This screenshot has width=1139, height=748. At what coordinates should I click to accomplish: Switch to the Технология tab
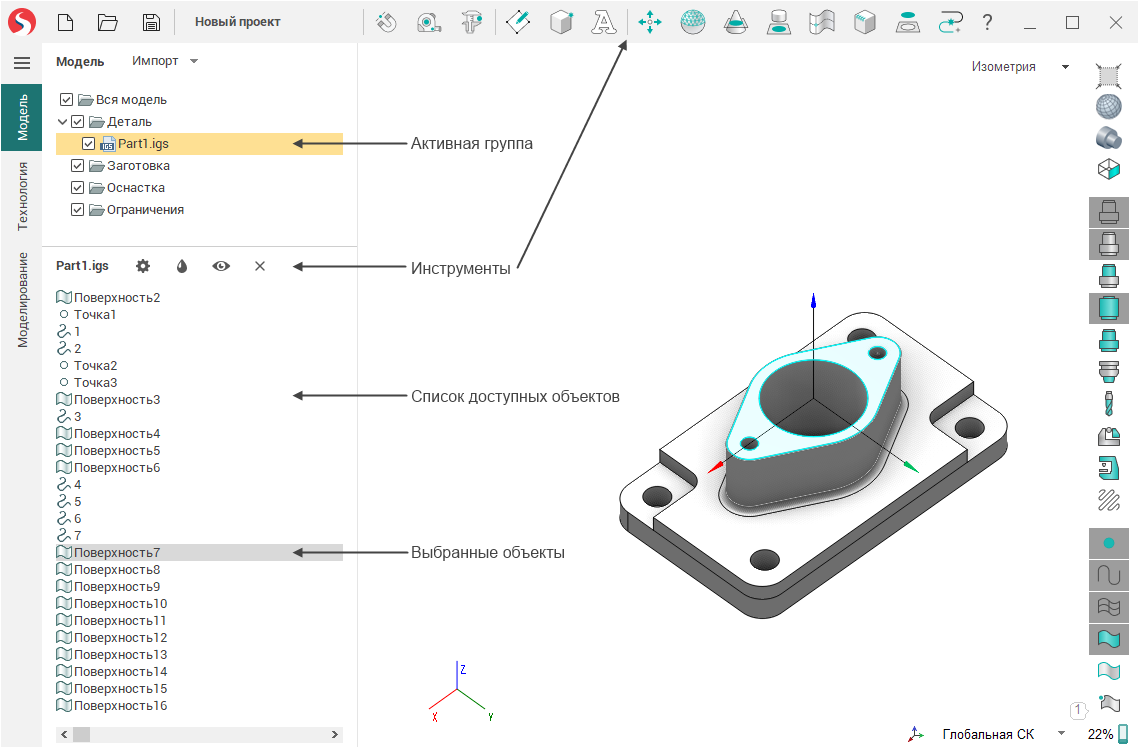pos(22,196)
